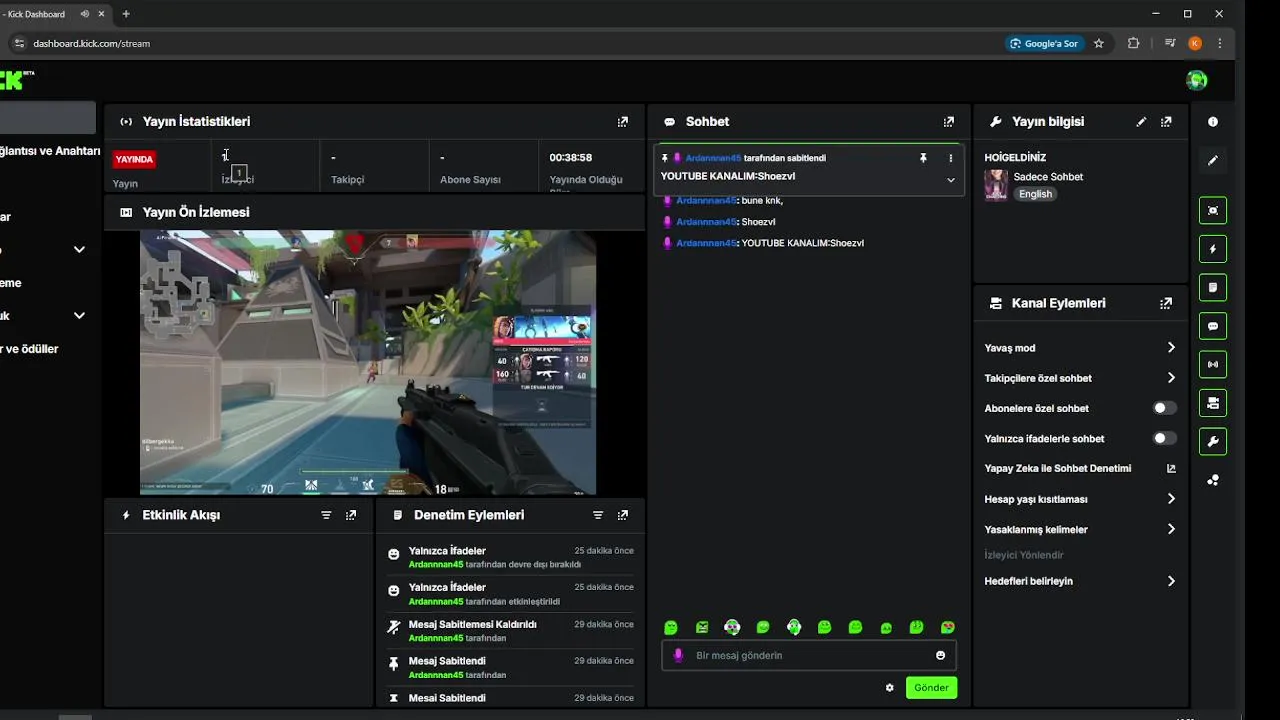Image resolution: width=1280 pixels, height=720 pixels.
Task: Unpin the pinned chat message
Action: (923, 158)
